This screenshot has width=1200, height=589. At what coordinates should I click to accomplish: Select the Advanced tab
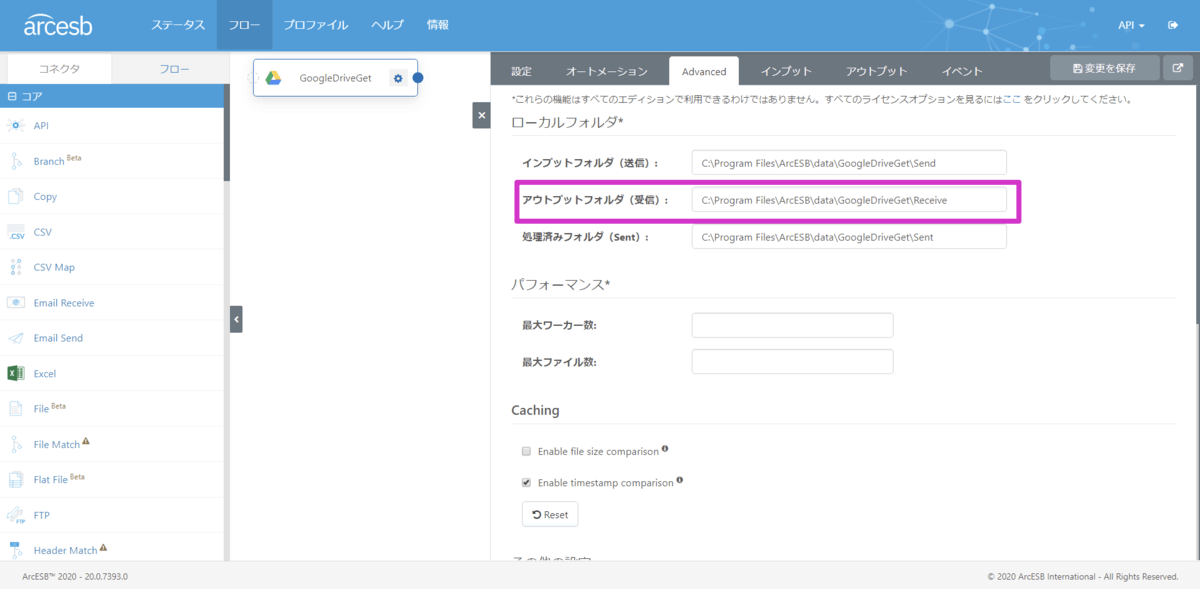pos(704,71)
